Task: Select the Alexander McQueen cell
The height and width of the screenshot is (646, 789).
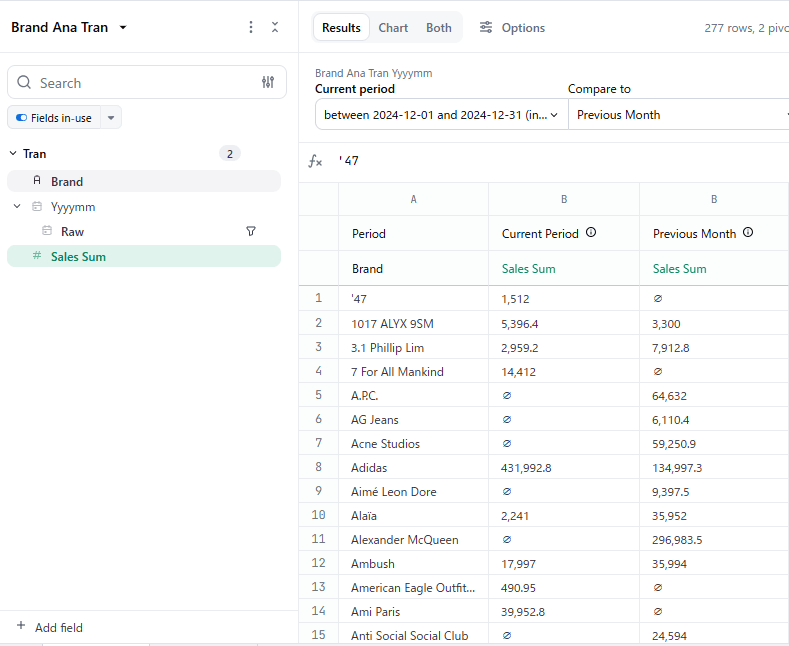Action: 413,540
